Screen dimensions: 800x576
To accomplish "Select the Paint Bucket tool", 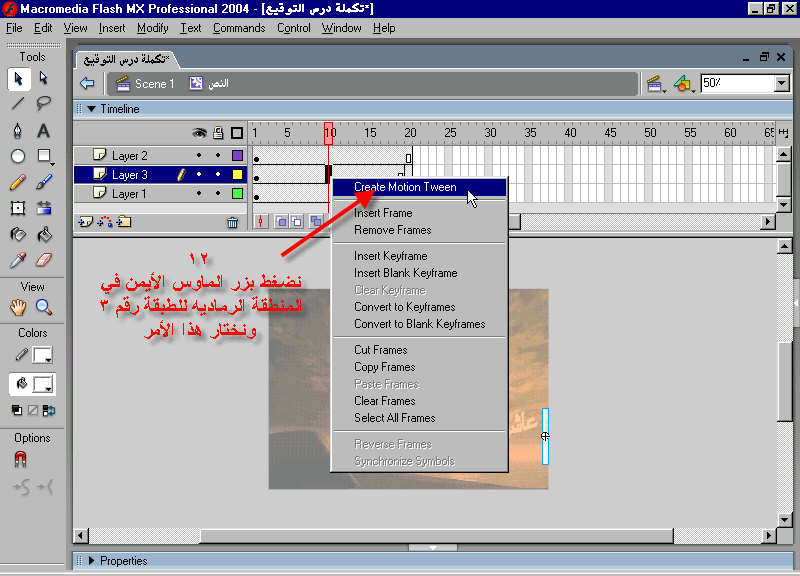I will [x=44, y=235].
